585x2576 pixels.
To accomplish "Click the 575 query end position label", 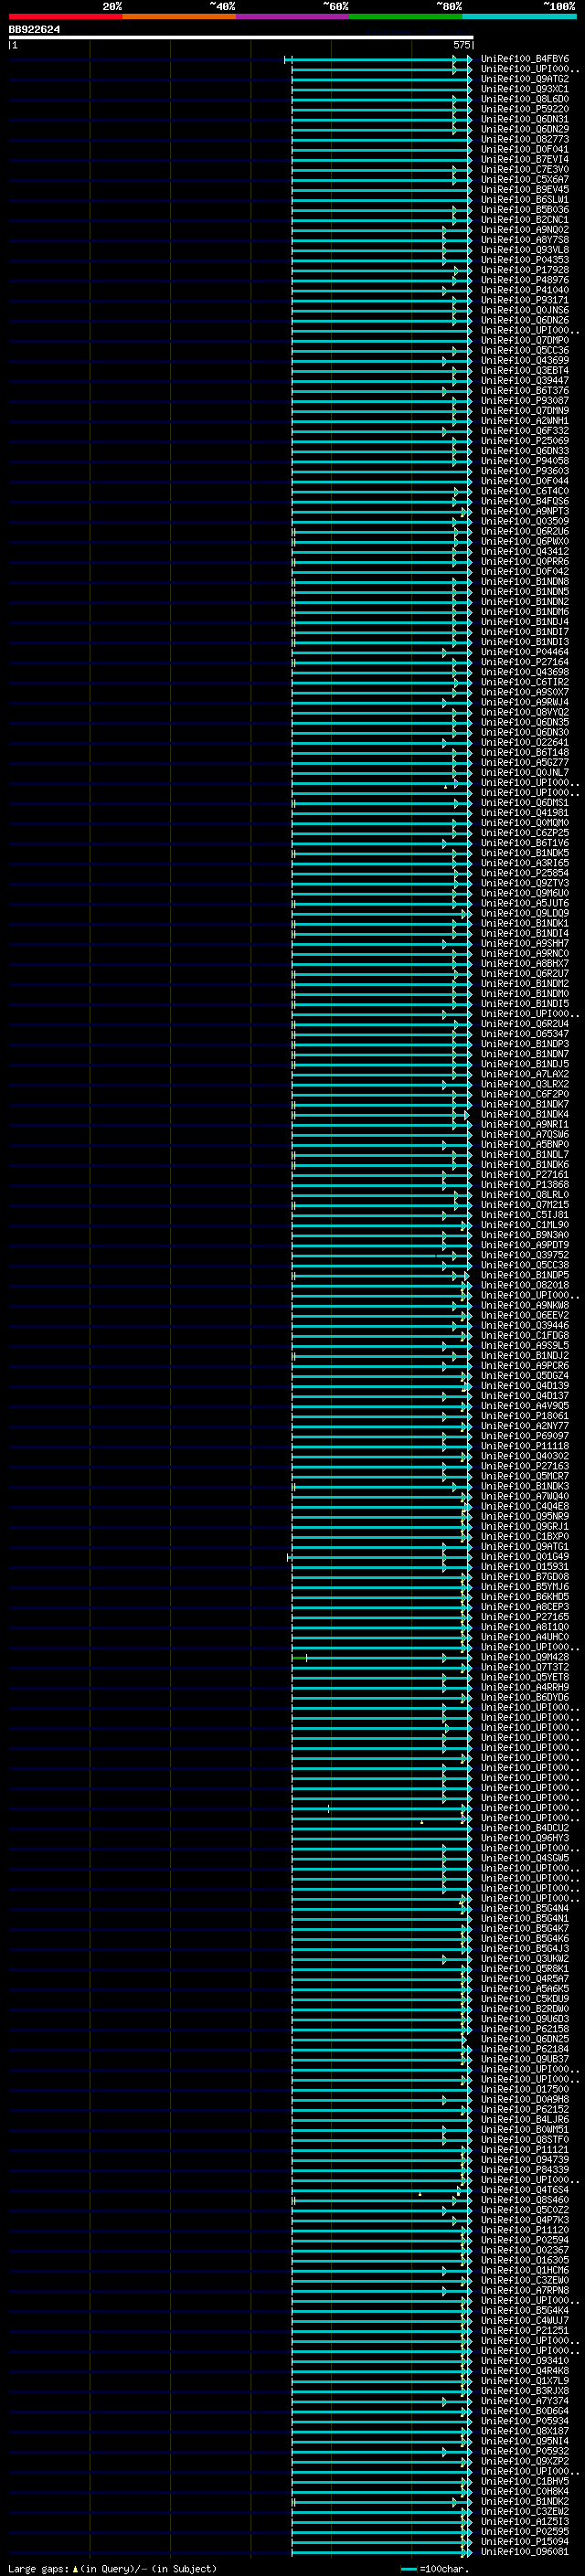I will click(x=461, y=45).
